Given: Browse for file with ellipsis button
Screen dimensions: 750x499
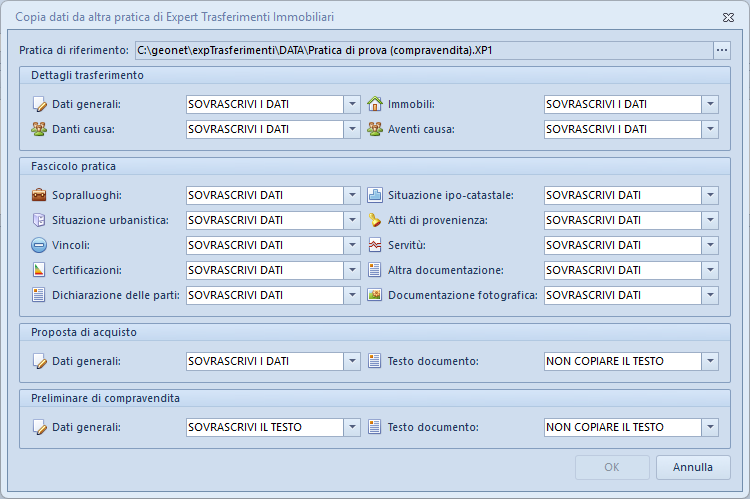Looking at the screenshot, I should click(721, 50).
